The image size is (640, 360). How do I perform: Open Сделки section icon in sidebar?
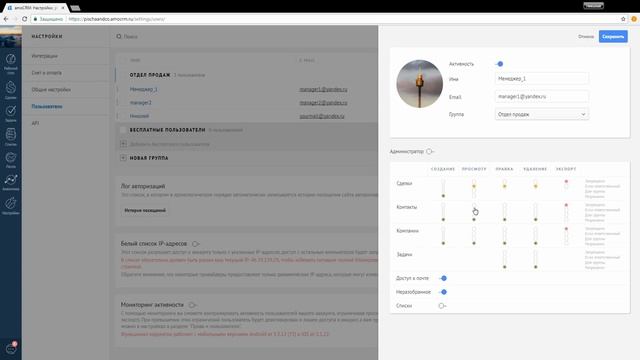pyautogui.click(x=11, y=89)
